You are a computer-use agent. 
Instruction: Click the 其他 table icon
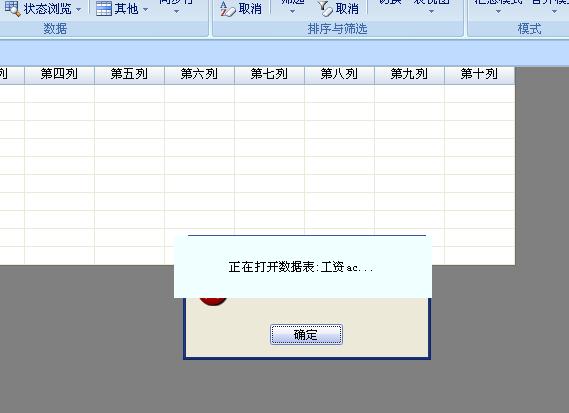click(104, 9)
